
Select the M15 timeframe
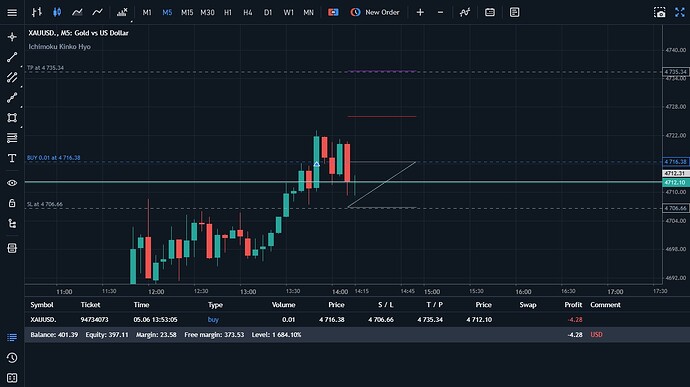(187, 12)
